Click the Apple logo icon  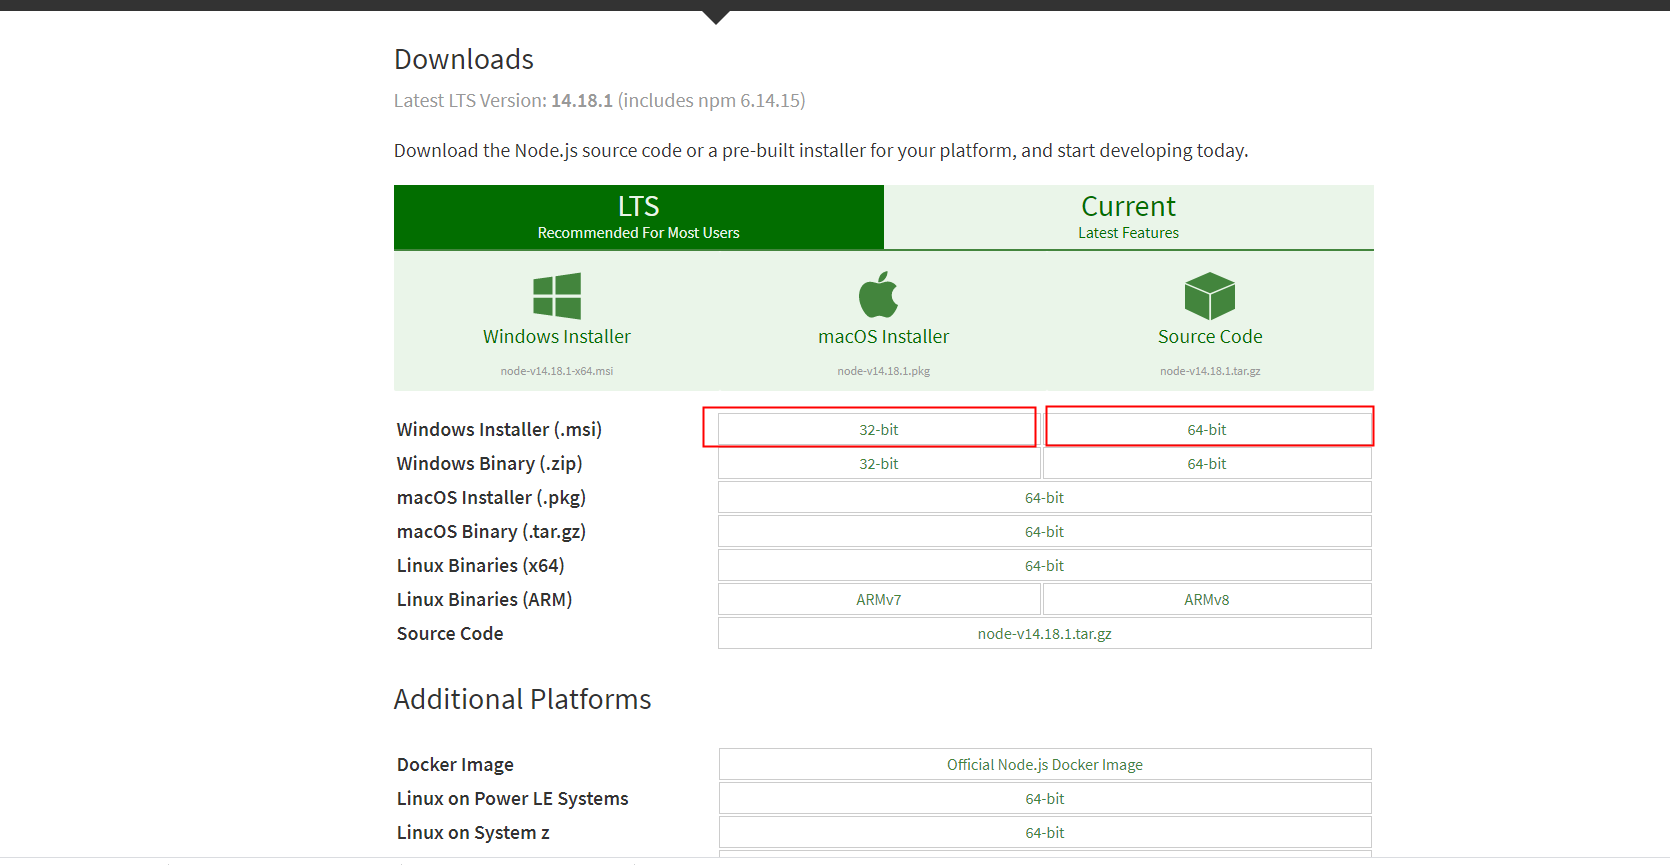[x=879, y=294]
